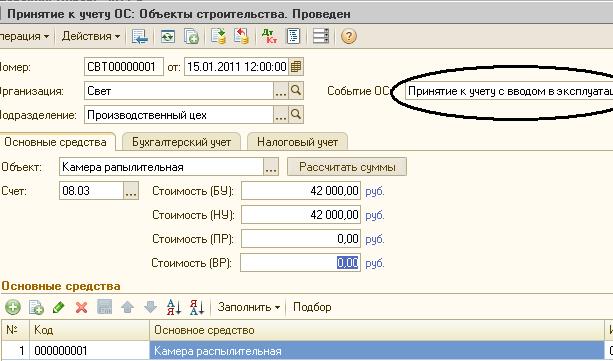Viewport: 613px width, 361px height.
Task: Open help with the question mark icon
Action: [349, 36]
